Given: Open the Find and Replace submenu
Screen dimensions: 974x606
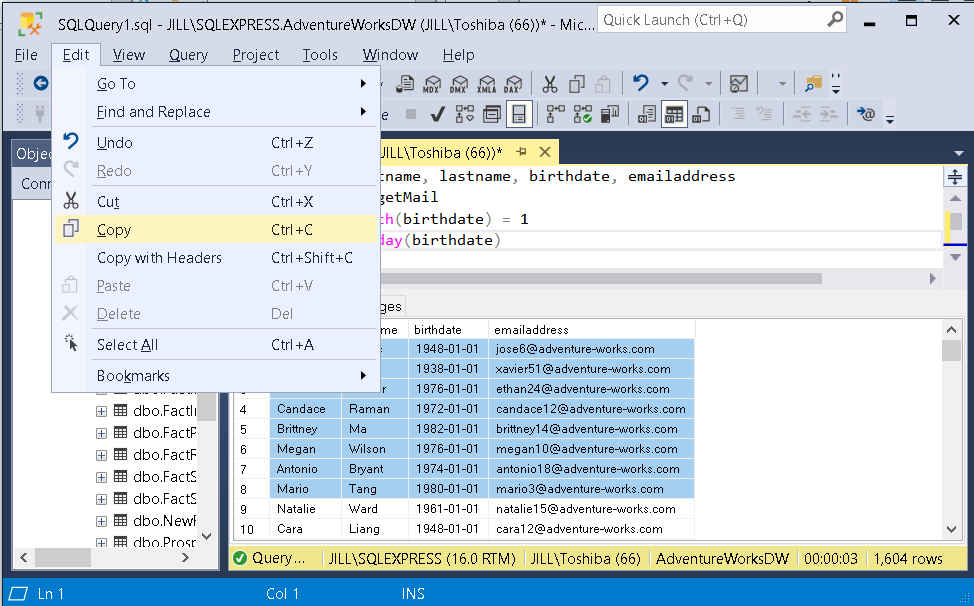Looking at the screenshot, I should (x=216, y=112).
